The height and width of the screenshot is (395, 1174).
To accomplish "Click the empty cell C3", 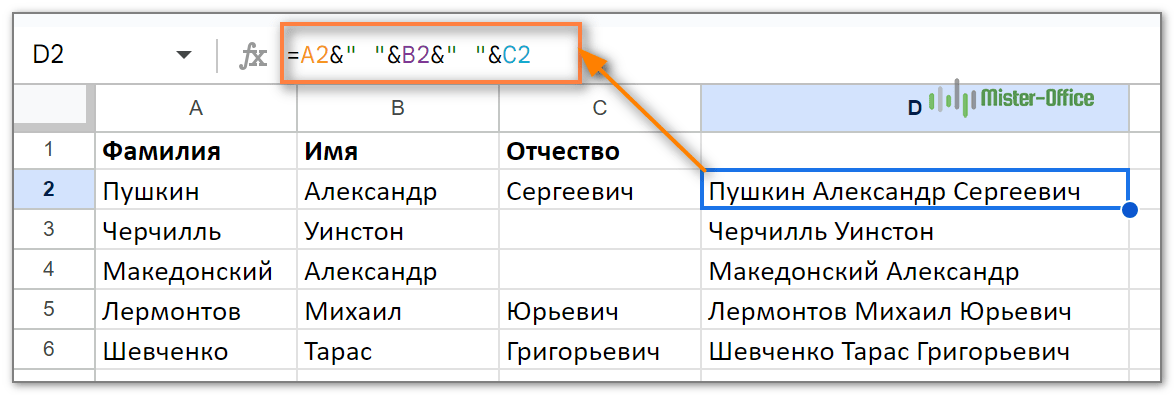I will coord(600,230).
